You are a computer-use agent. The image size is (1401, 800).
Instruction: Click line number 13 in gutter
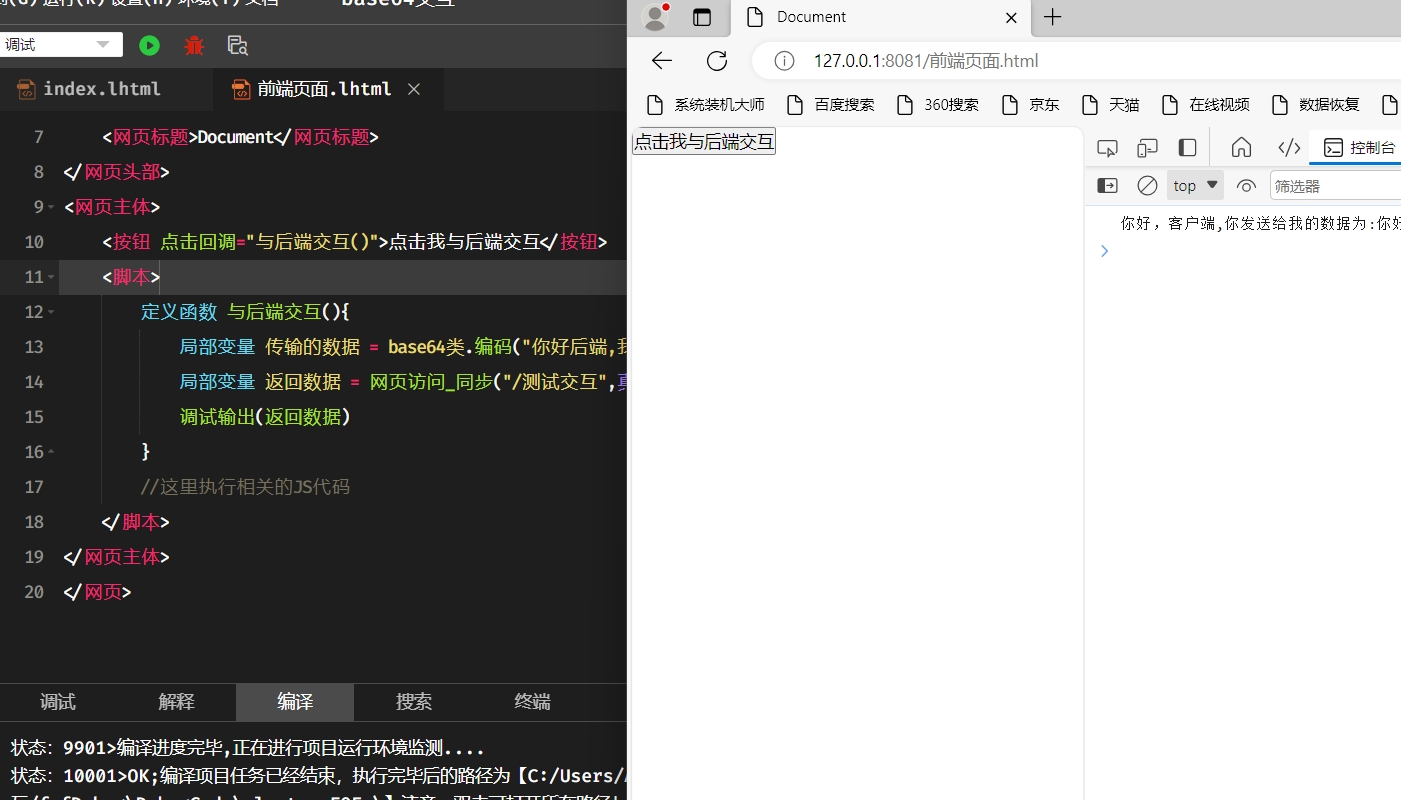tap(34, 347)
